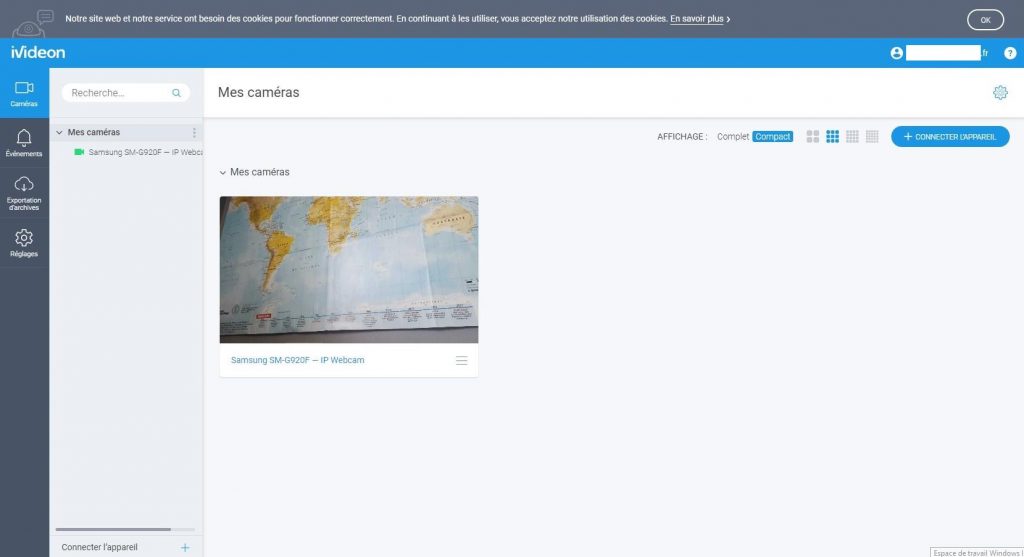1024x557 pixels.
Task: Open three-dot menu for Mes caméras group
Action: pos(194,133)
